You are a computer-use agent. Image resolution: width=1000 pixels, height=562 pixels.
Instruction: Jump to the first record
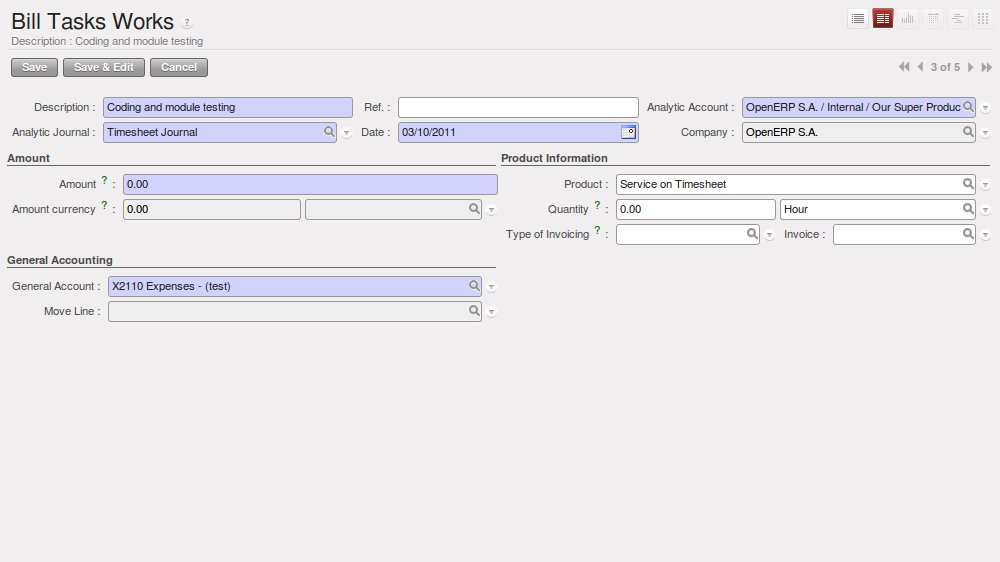[x=904, y=67]
